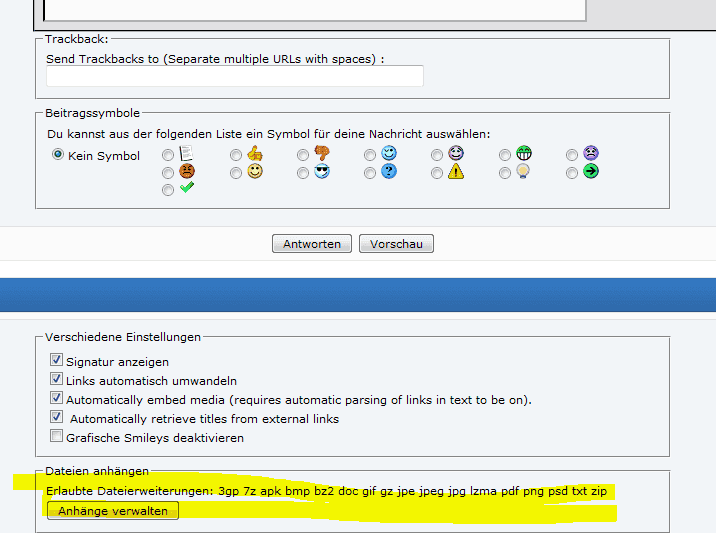Image resolution: width=716 pixels, height=533 pixels.
Task: Click the Trackback group heading
Action: click(x=77, y=39)
